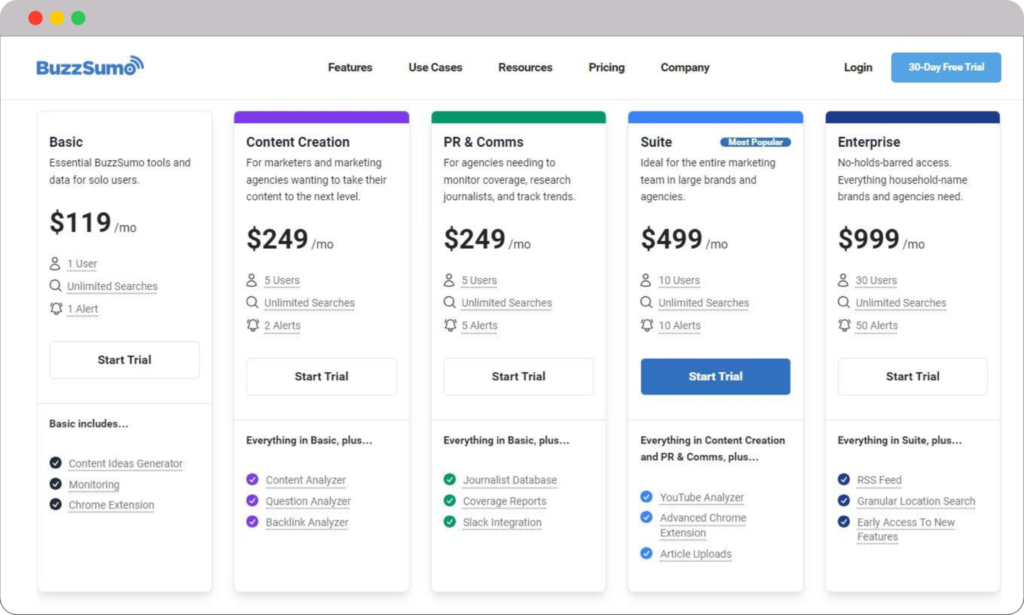Click search icon in PR & Comms plan
This screenshot has height=615, width=1024.
click(449, 302)
